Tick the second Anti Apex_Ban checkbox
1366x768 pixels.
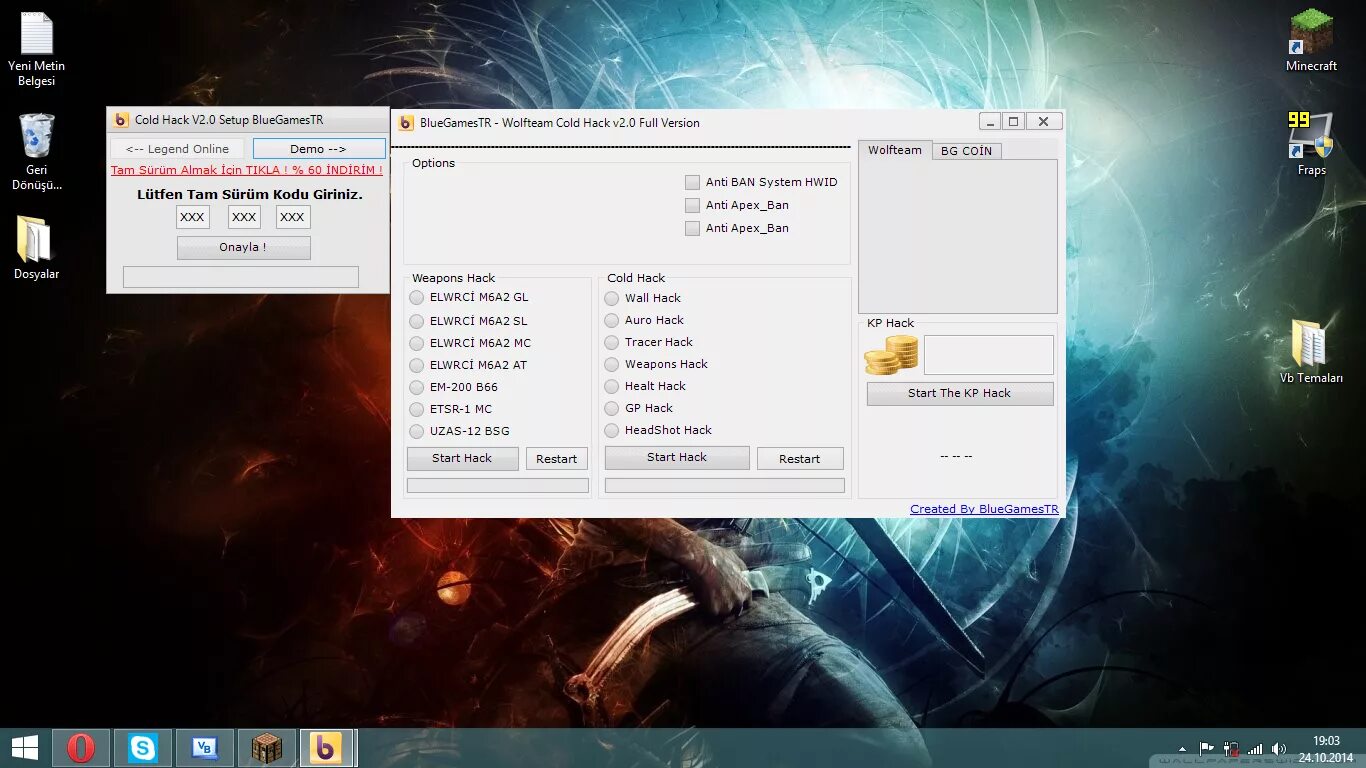click(x=692, y=228)
